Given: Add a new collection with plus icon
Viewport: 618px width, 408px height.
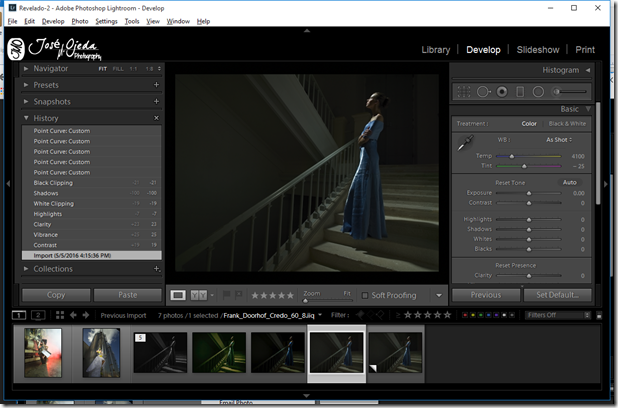Looking at the screenshot, I should coord(156,269).
